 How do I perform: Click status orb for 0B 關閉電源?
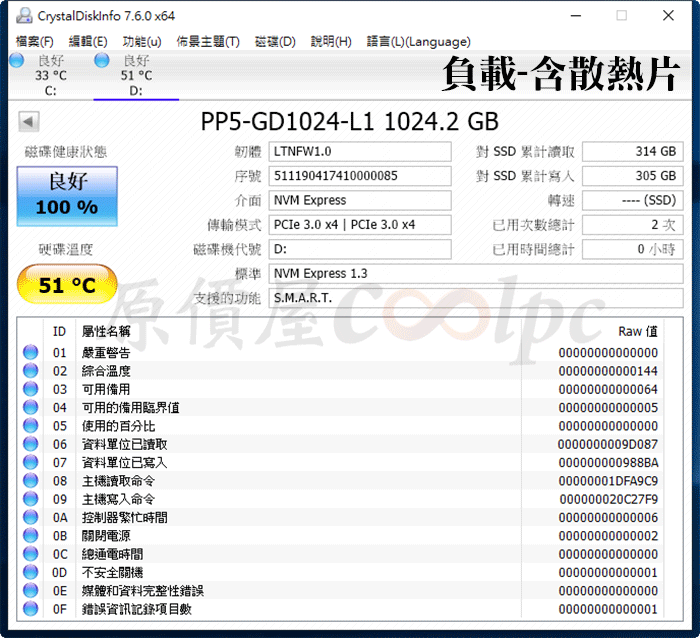31,535
